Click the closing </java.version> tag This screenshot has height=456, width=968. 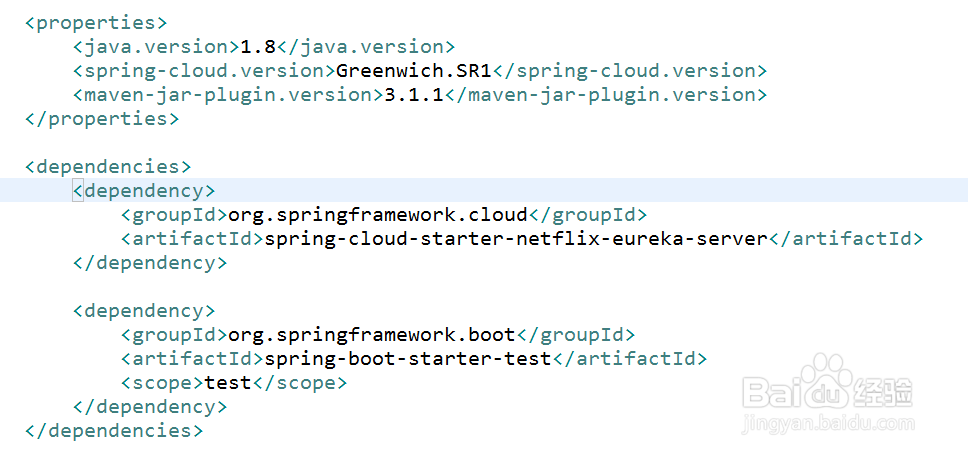click(x=365, y=47)
